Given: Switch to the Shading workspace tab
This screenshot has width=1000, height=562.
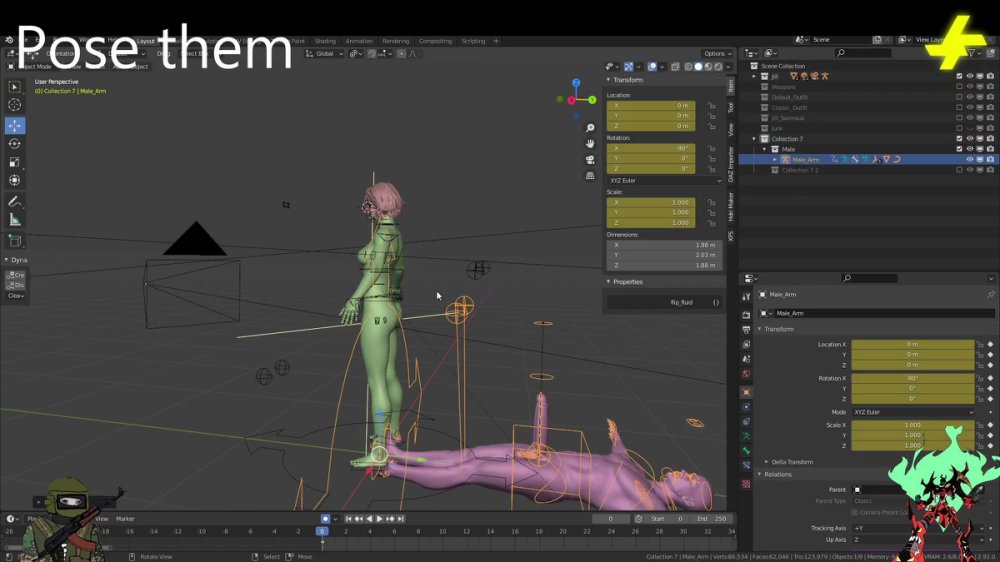Looking at the screenshot, I should coord(325,41).
